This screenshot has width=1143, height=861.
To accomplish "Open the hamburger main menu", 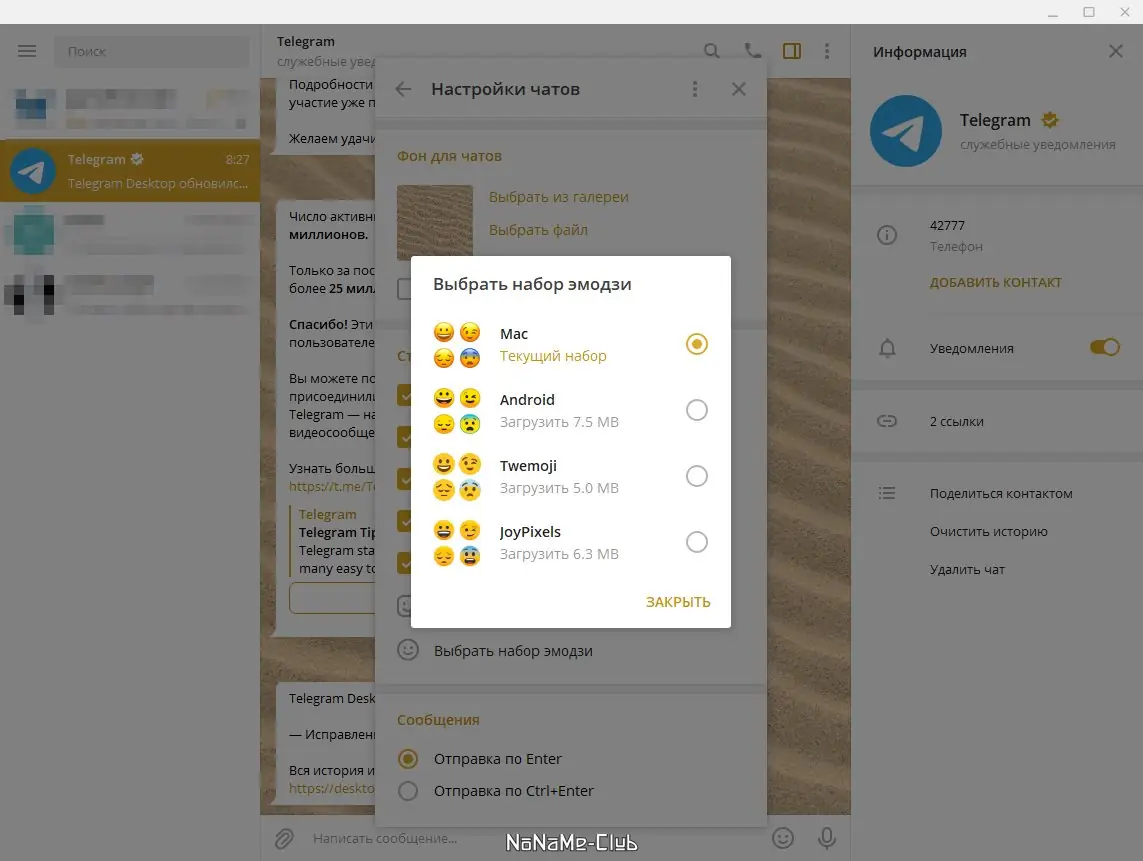I will coord(27,51).
